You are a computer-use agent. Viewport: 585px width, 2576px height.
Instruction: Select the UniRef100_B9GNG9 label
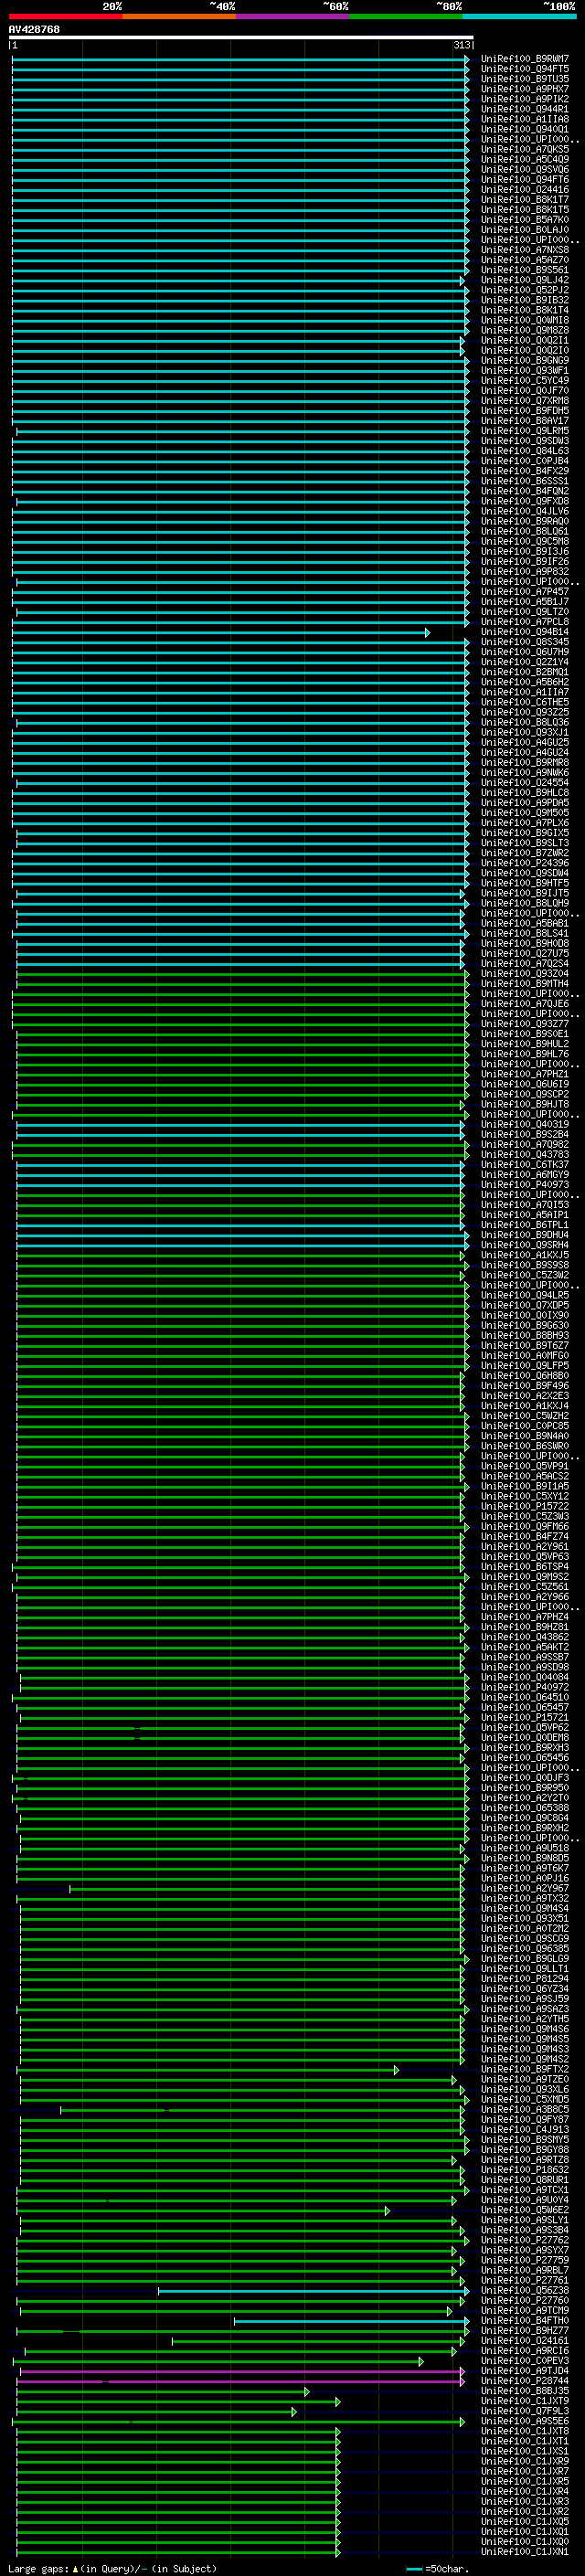(x=525, y=360)
